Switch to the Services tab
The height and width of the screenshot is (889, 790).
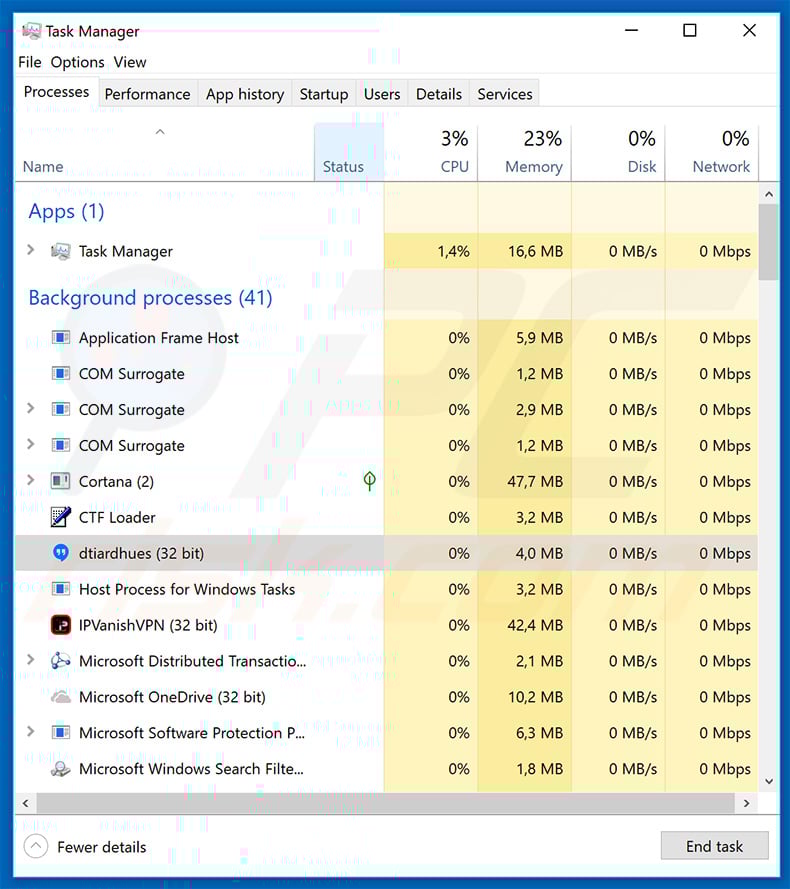click(x=505, y=94)
